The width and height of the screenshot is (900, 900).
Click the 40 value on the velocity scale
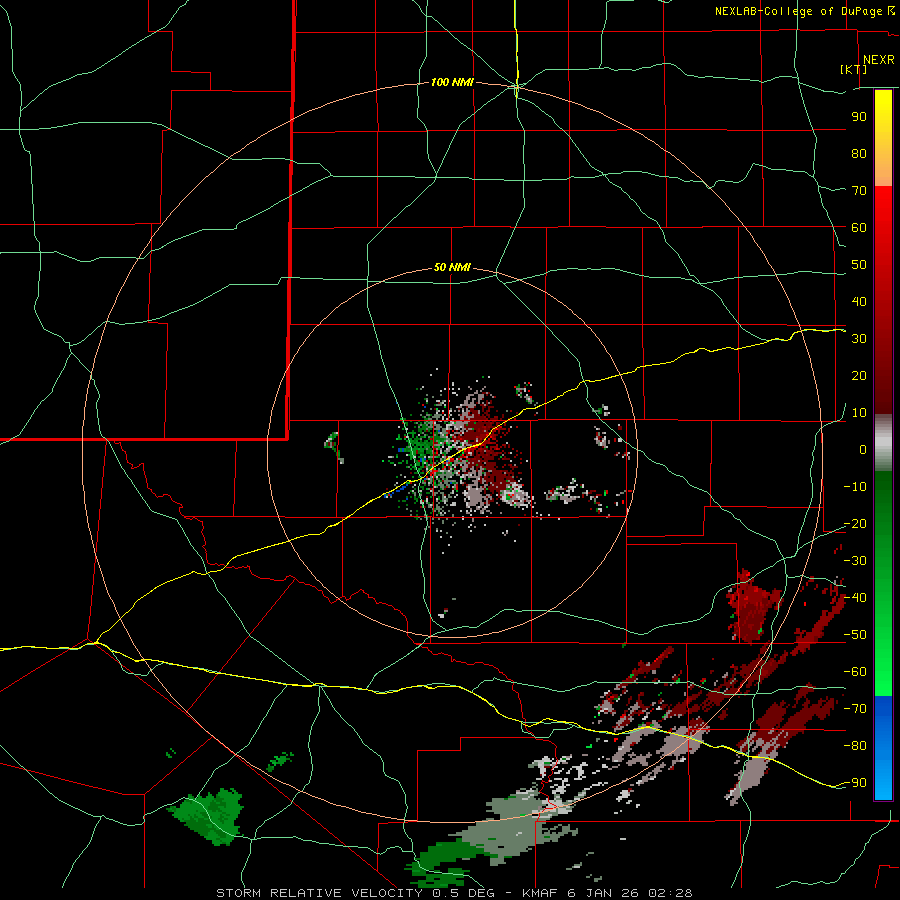click(859, 302)
